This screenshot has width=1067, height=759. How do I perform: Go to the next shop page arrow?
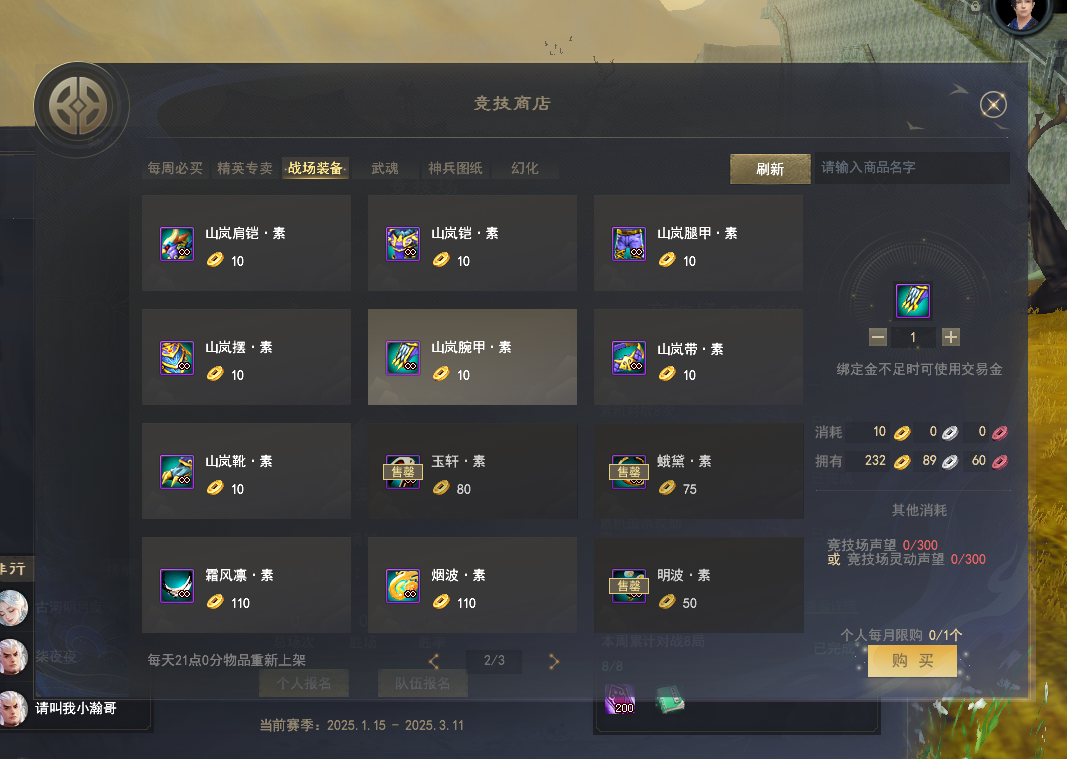click(x=554, y=661)
